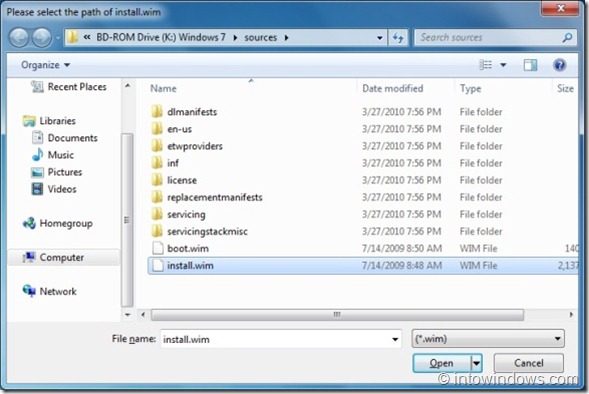Screen dimensions: 589x394
Task: Sort by Type column header
Action: coord(470,88)
